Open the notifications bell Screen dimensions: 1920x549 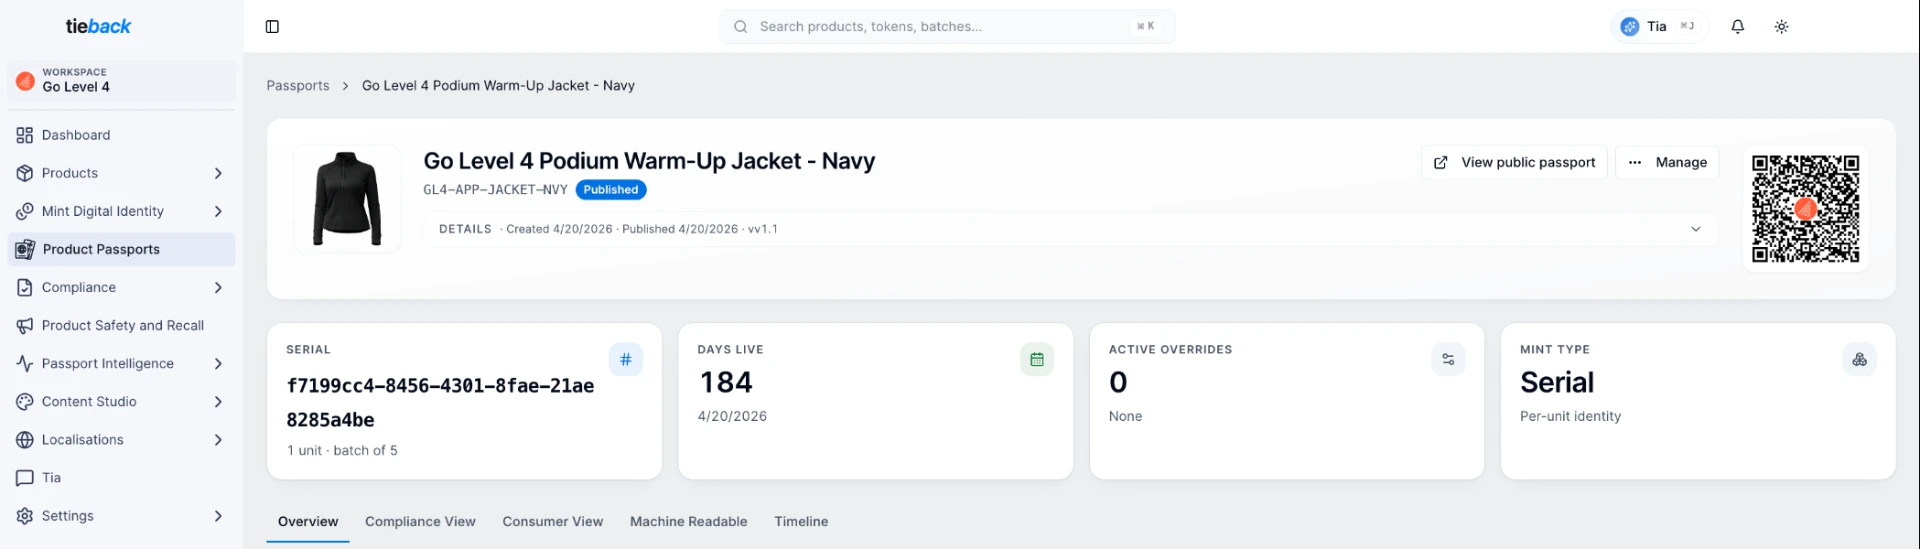tap(1738, 27)
